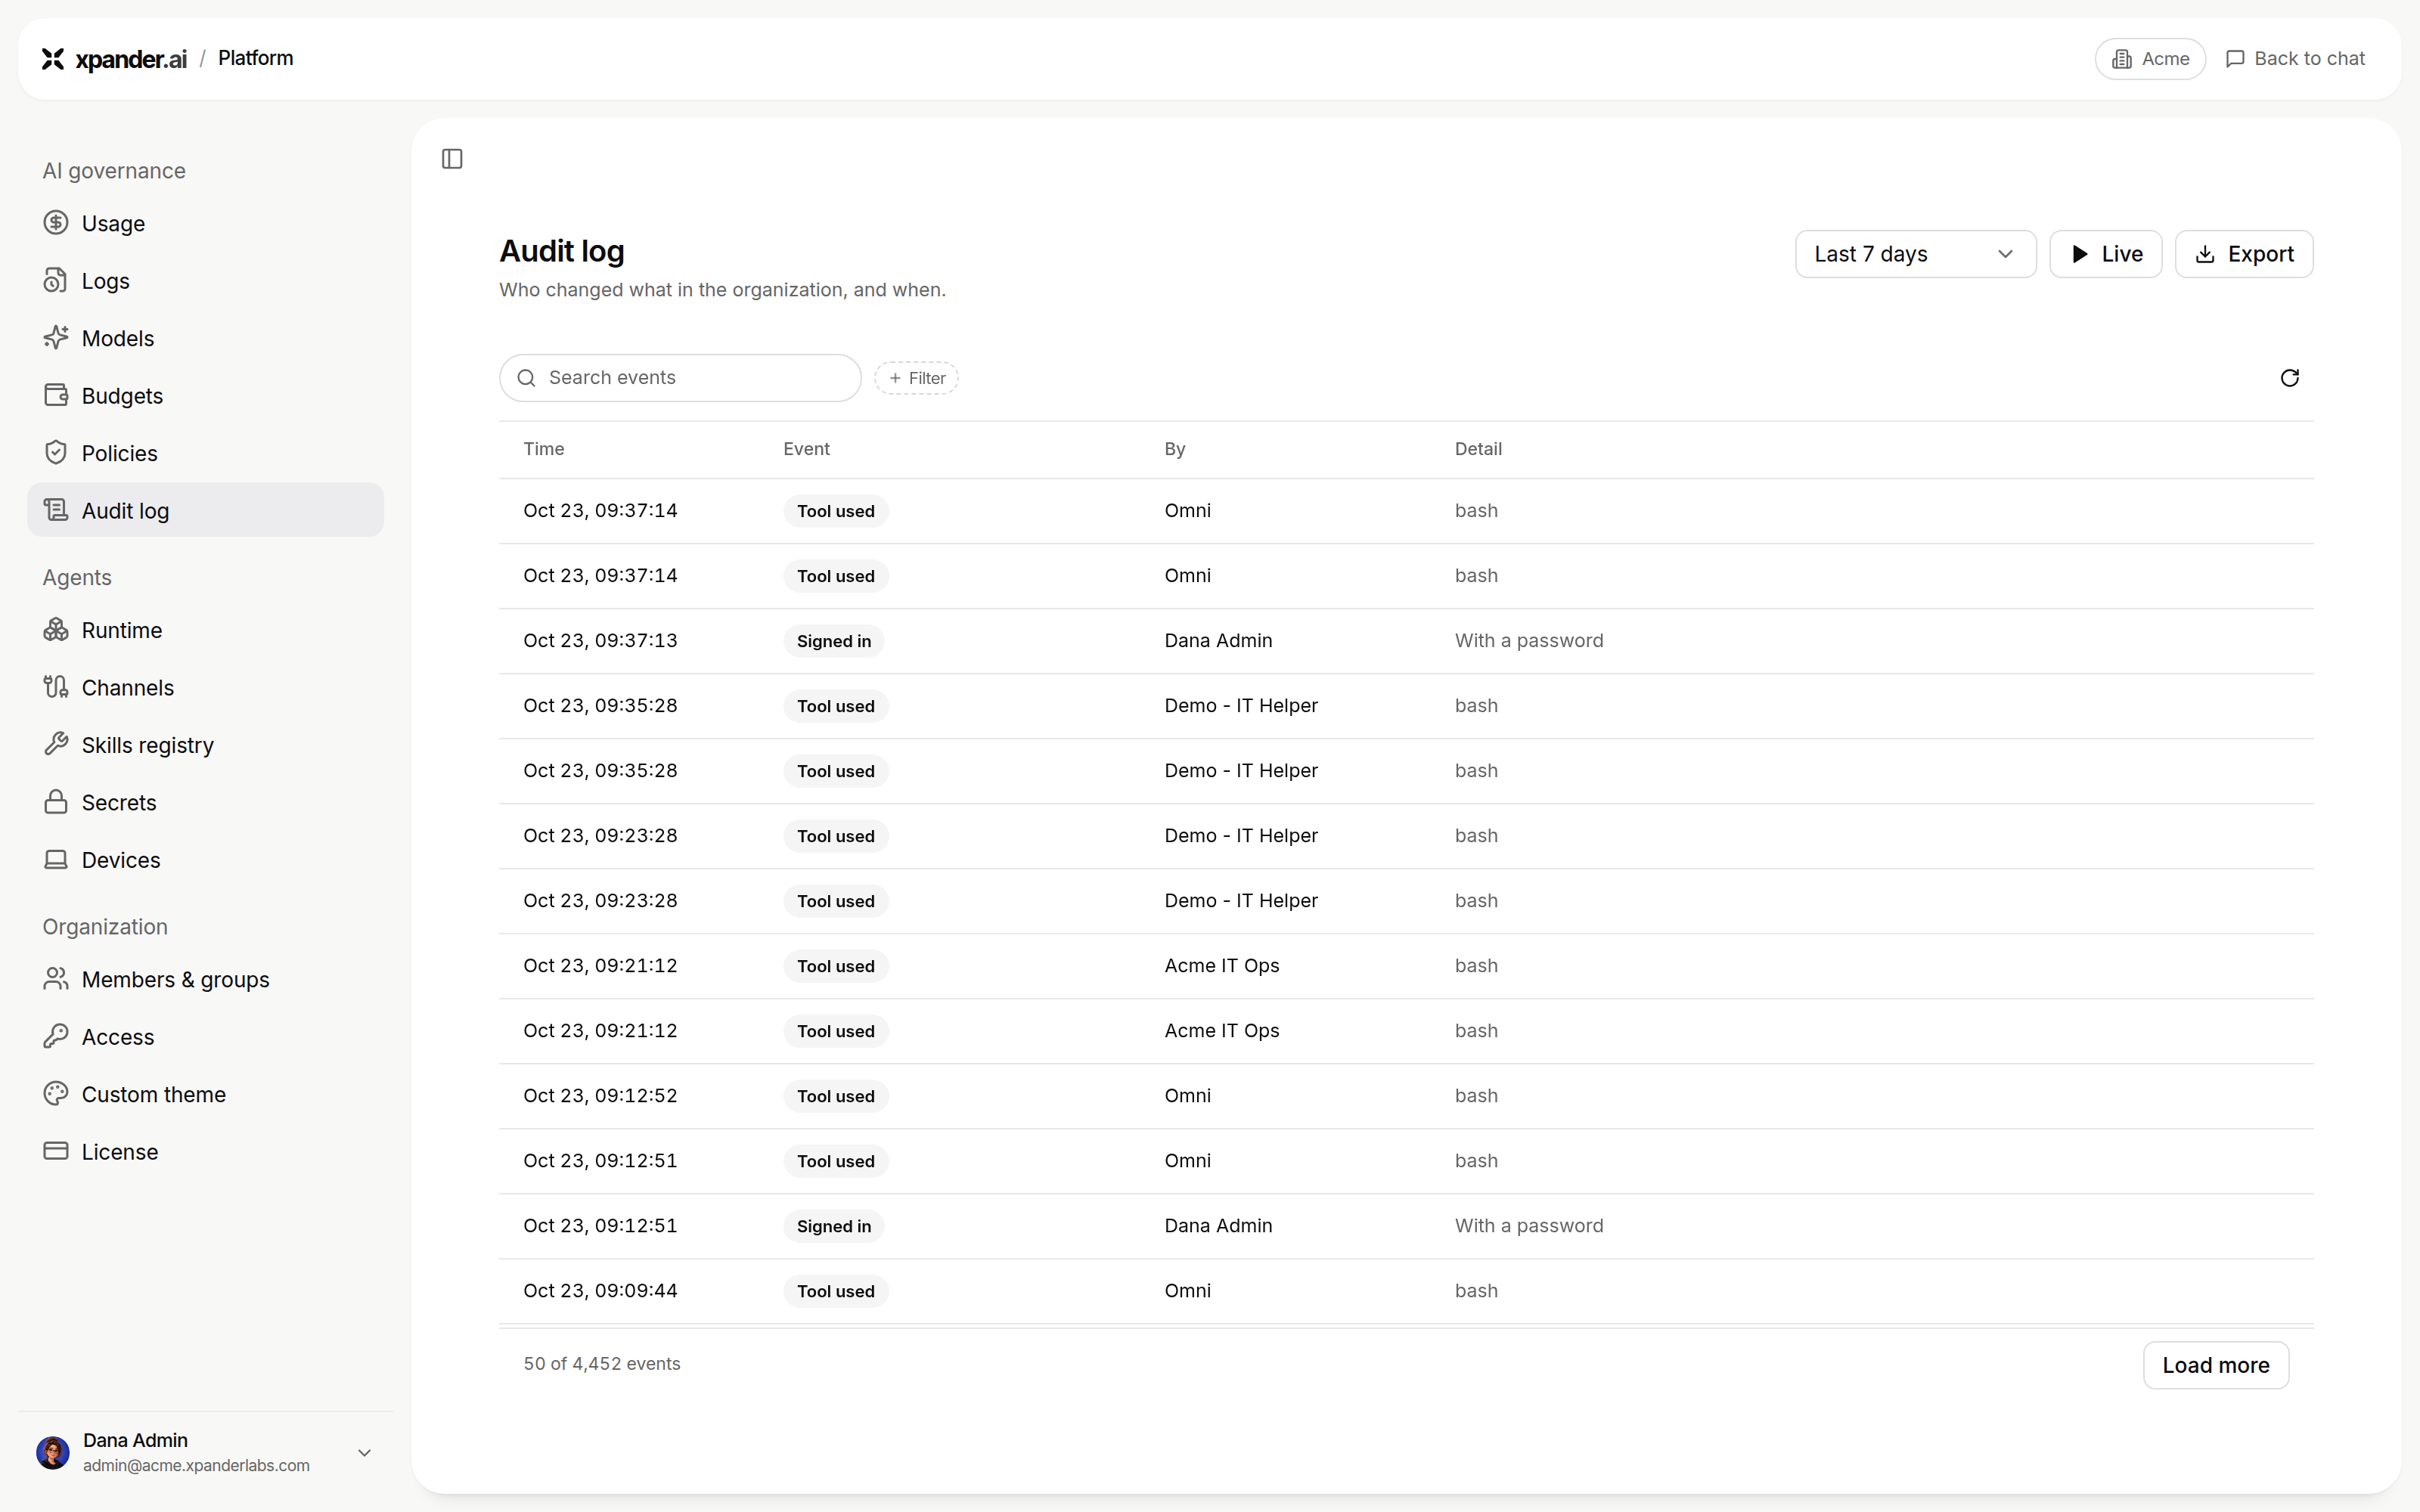Click the Skills registry wrench icon
Image resolution: width=2420 pixels, height=1512 pixels.
click(56, 745)
